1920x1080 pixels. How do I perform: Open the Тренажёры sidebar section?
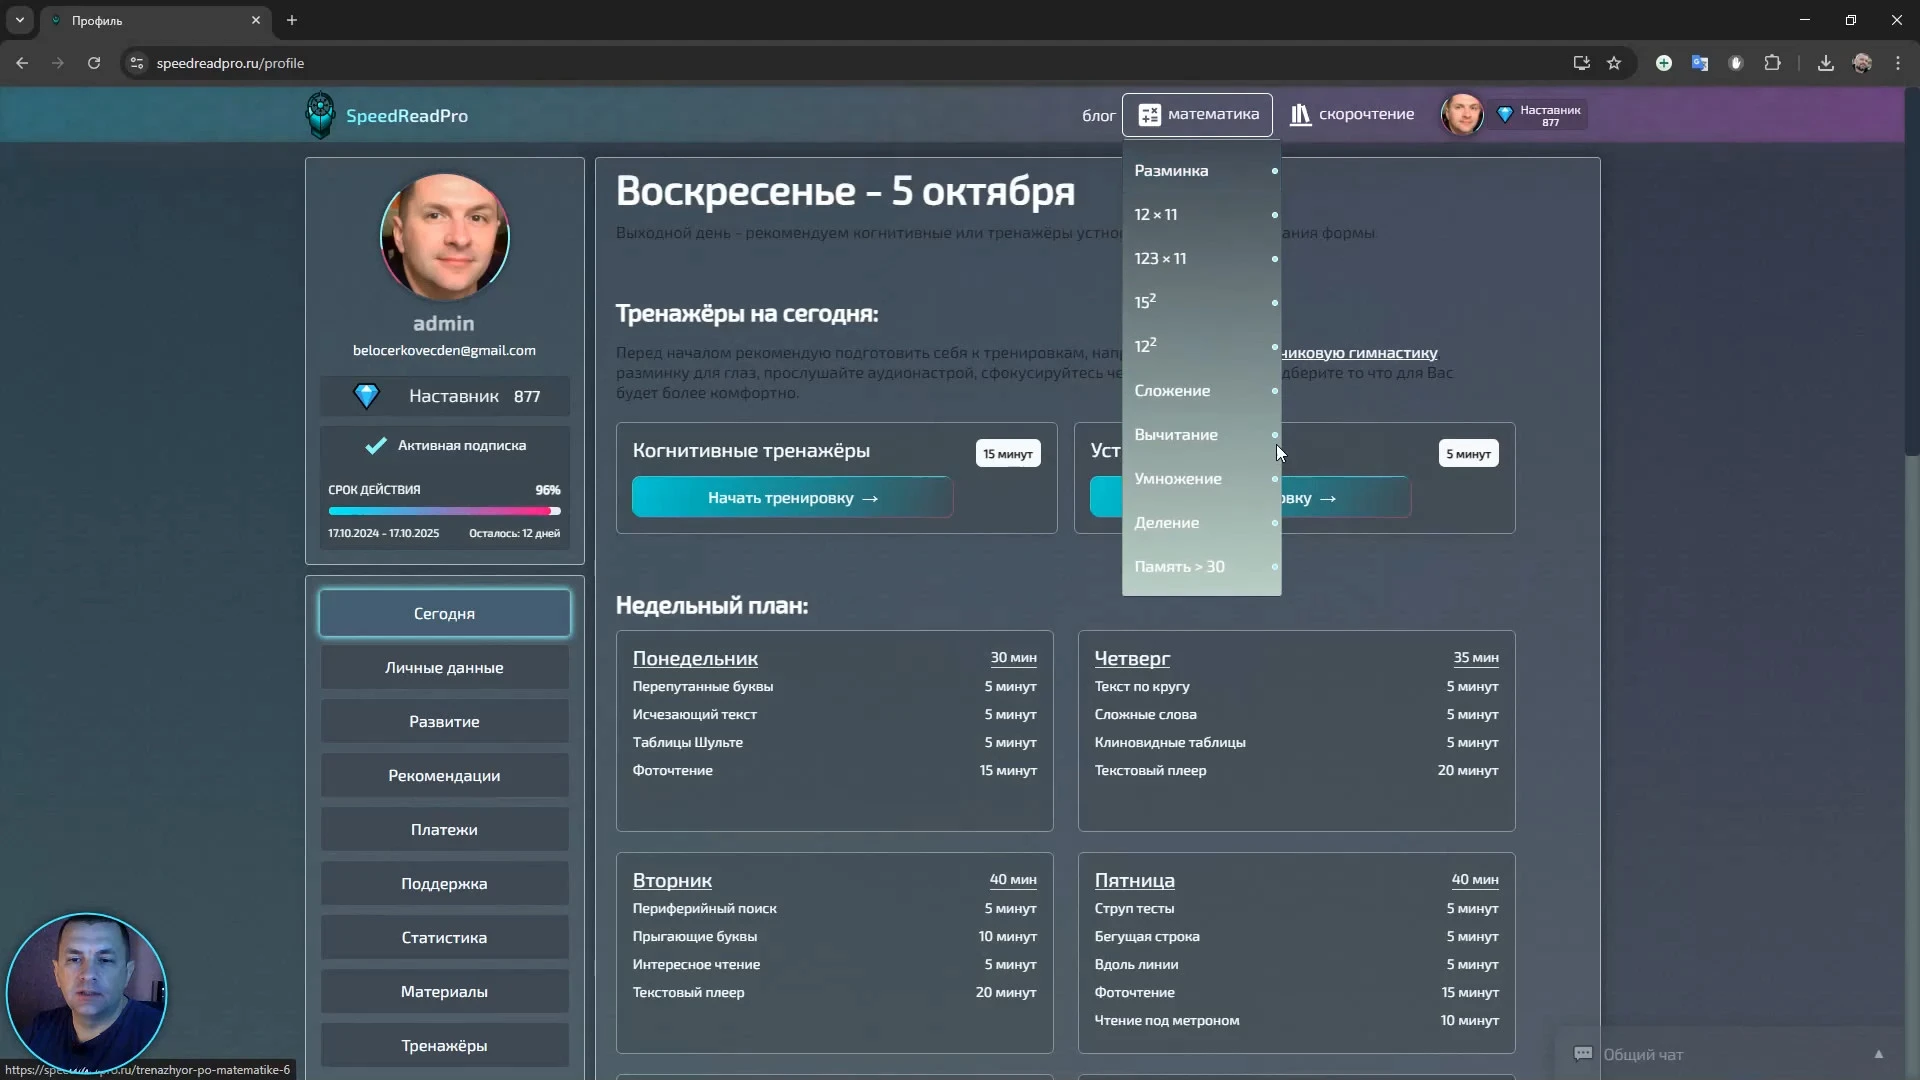(x=444, y=1046)
